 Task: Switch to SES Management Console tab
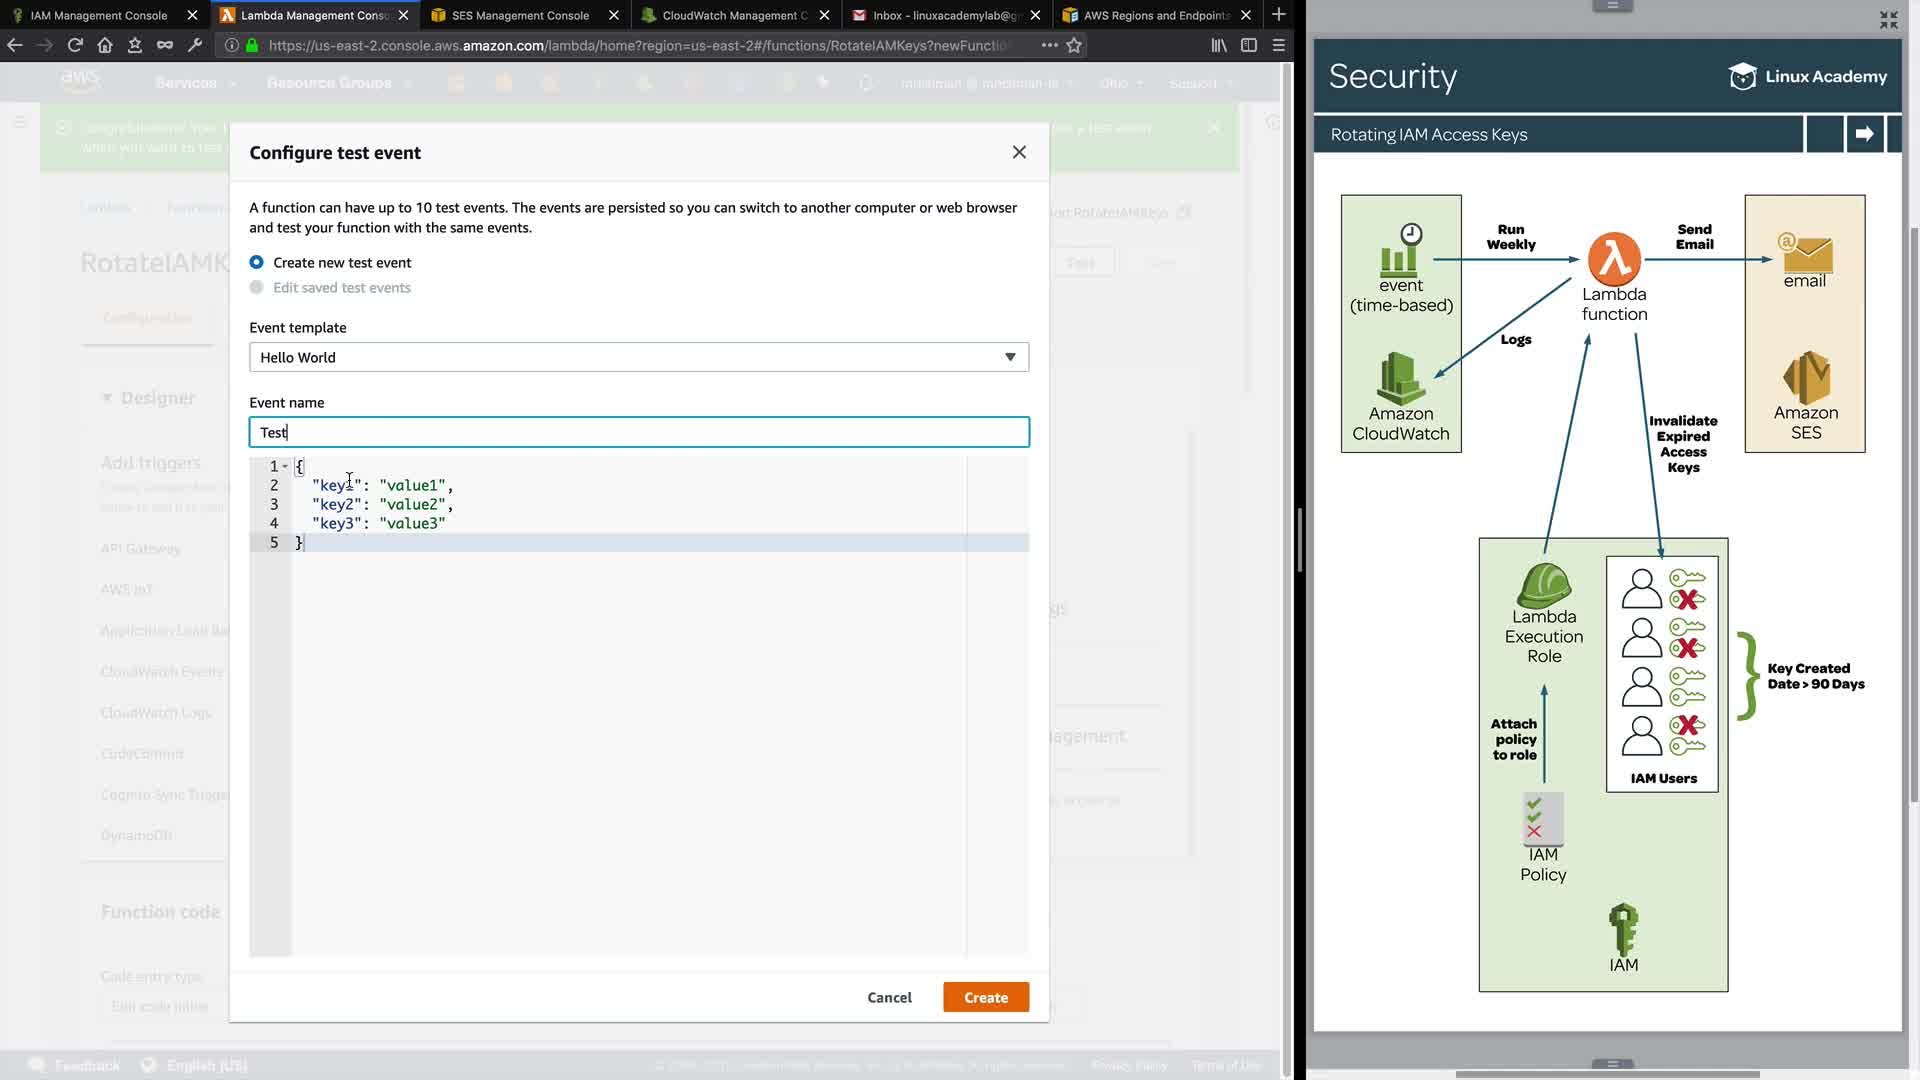(520, 15)
